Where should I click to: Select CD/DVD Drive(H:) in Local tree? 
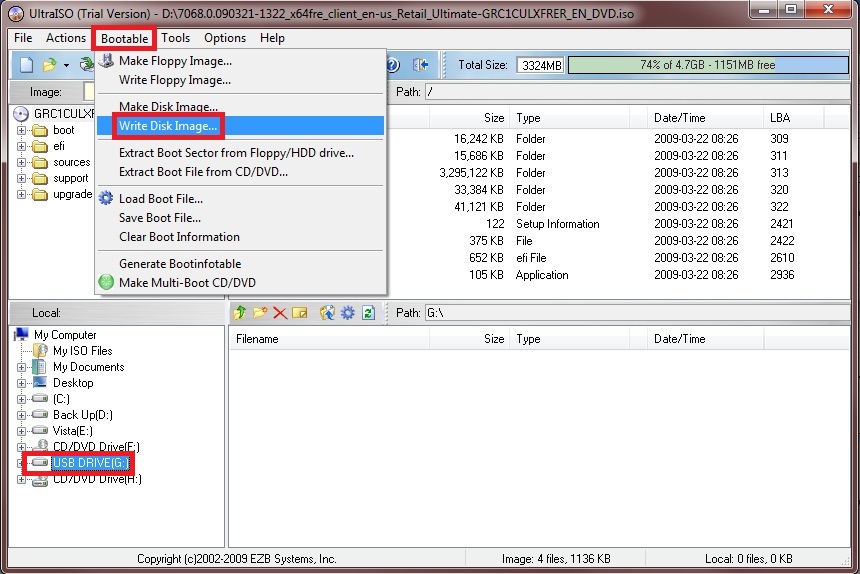pyautogui.click(x=97, y=479)
